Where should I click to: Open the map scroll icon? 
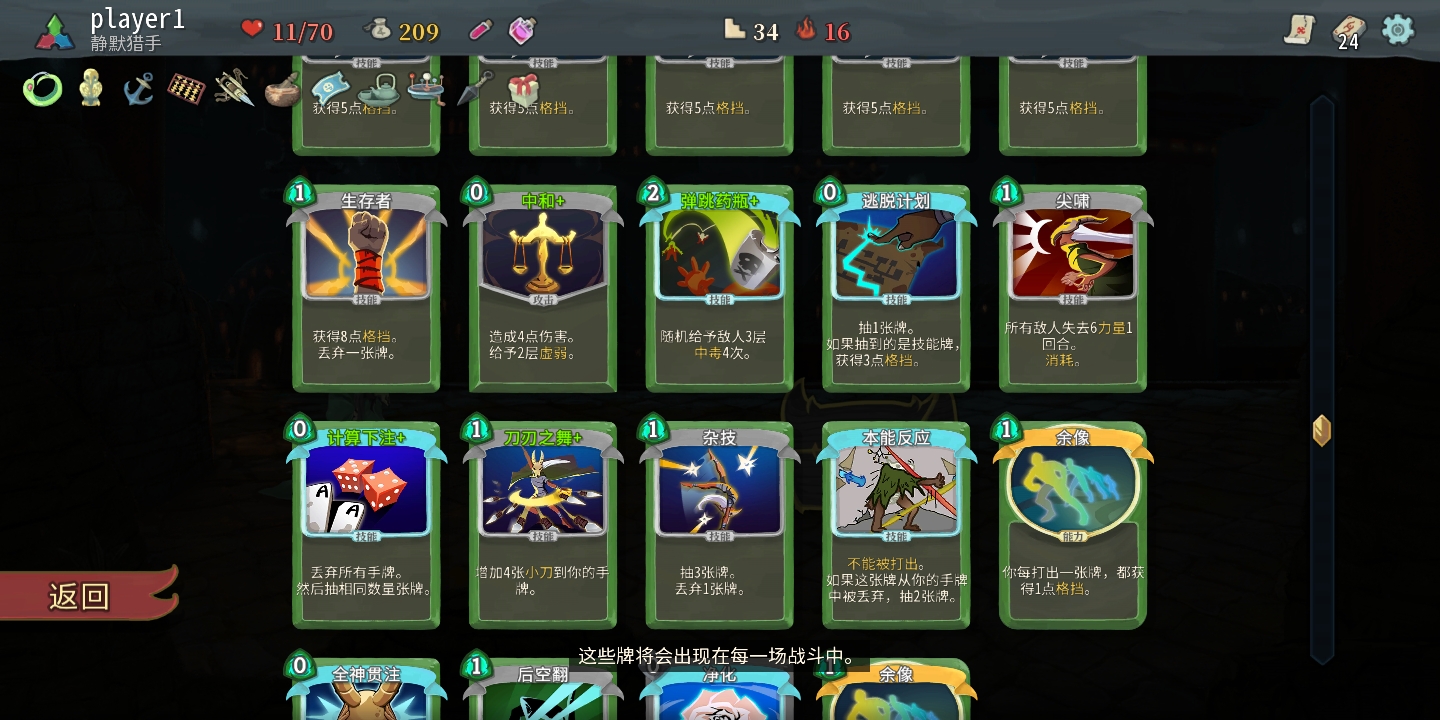tap(1299, 29)
